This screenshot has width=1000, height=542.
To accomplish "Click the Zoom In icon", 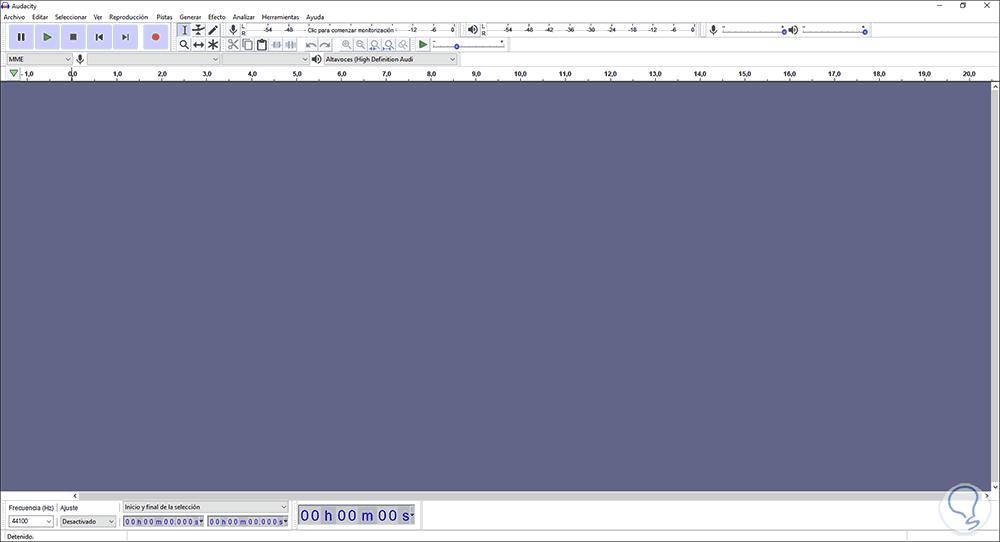I will pyautogui.click(x=346, y=45).
